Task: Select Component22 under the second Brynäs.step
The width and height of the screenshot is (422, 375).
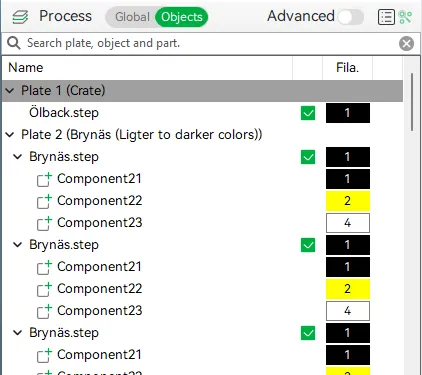Action: (100, 289)
